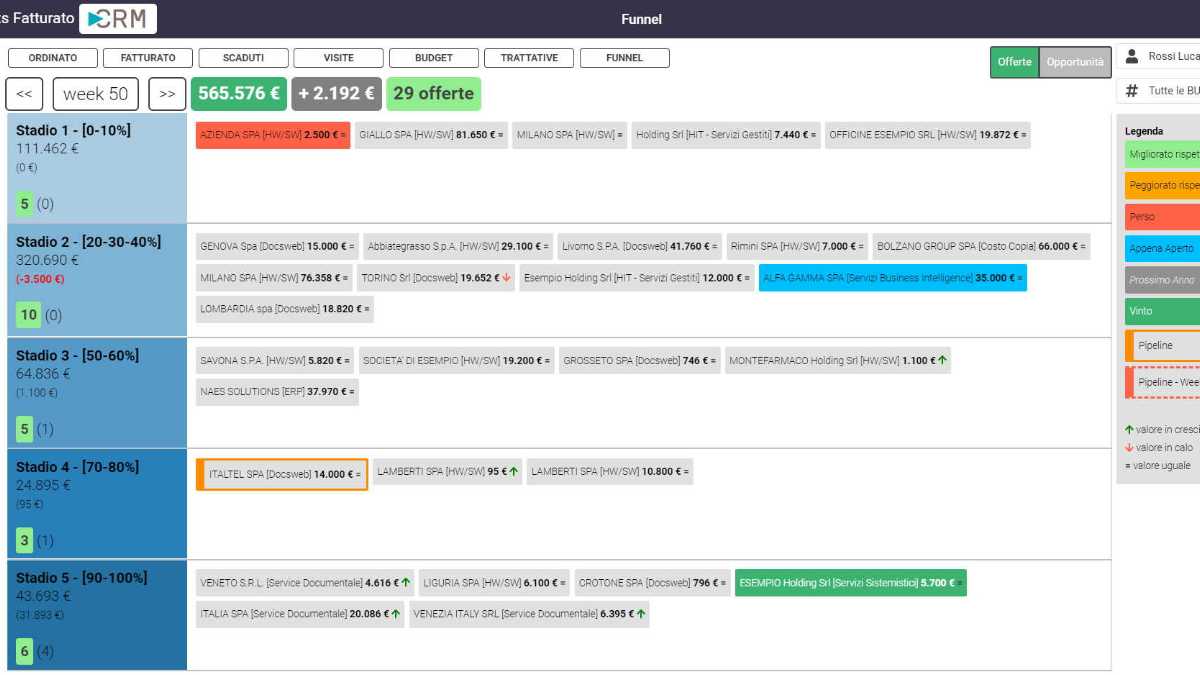Click green arrow on VENETO S.R.L. offer

coord(406,583)
